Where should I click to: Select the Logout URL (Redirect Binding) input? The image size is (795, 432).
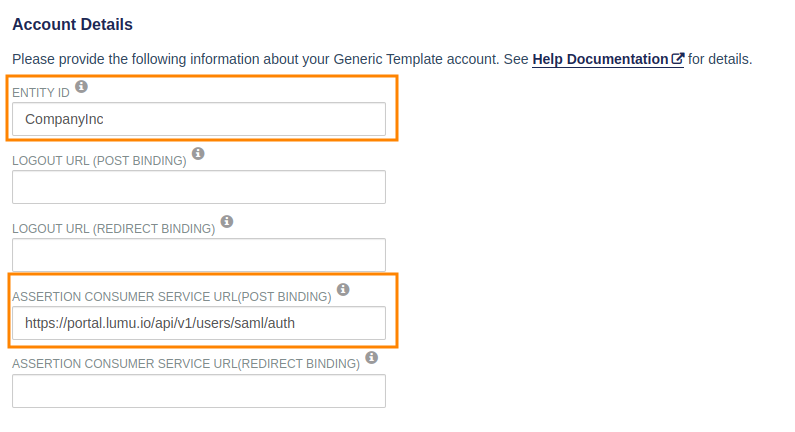pos(198,255)
